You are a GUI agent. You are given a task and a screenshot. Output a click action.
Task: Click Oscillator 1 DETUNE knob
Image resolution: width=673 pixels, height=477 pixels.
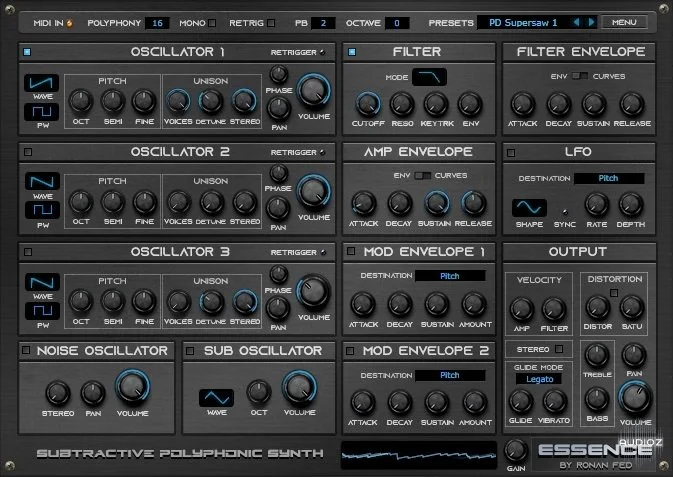211,101
